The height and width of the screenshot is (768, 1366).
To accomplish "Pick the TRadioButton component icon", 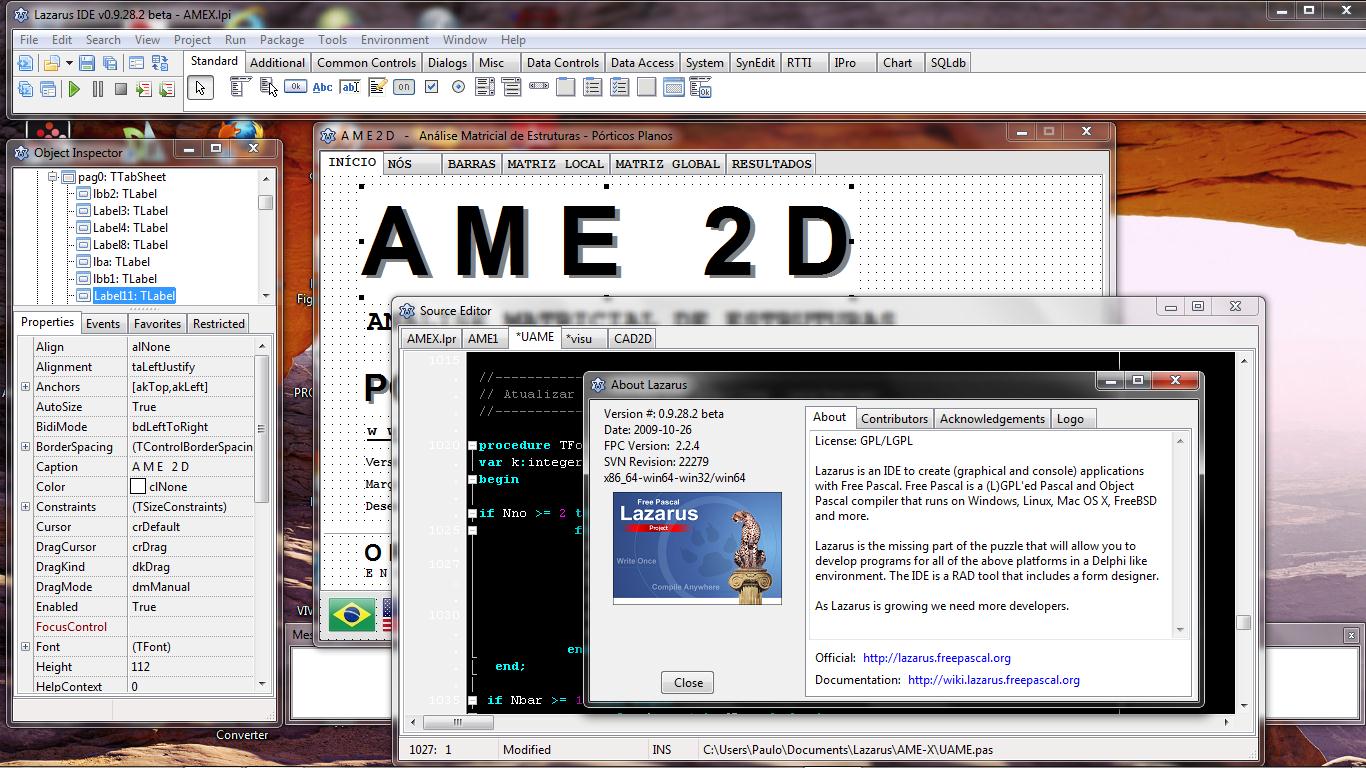I will [458, 87].
